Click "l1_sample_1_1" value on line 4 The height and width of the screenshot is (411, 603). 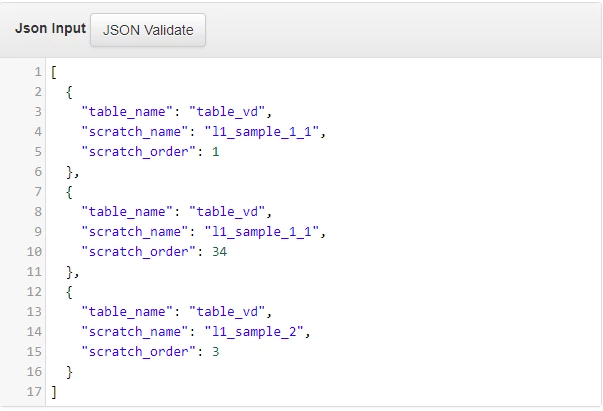(262, 132)
